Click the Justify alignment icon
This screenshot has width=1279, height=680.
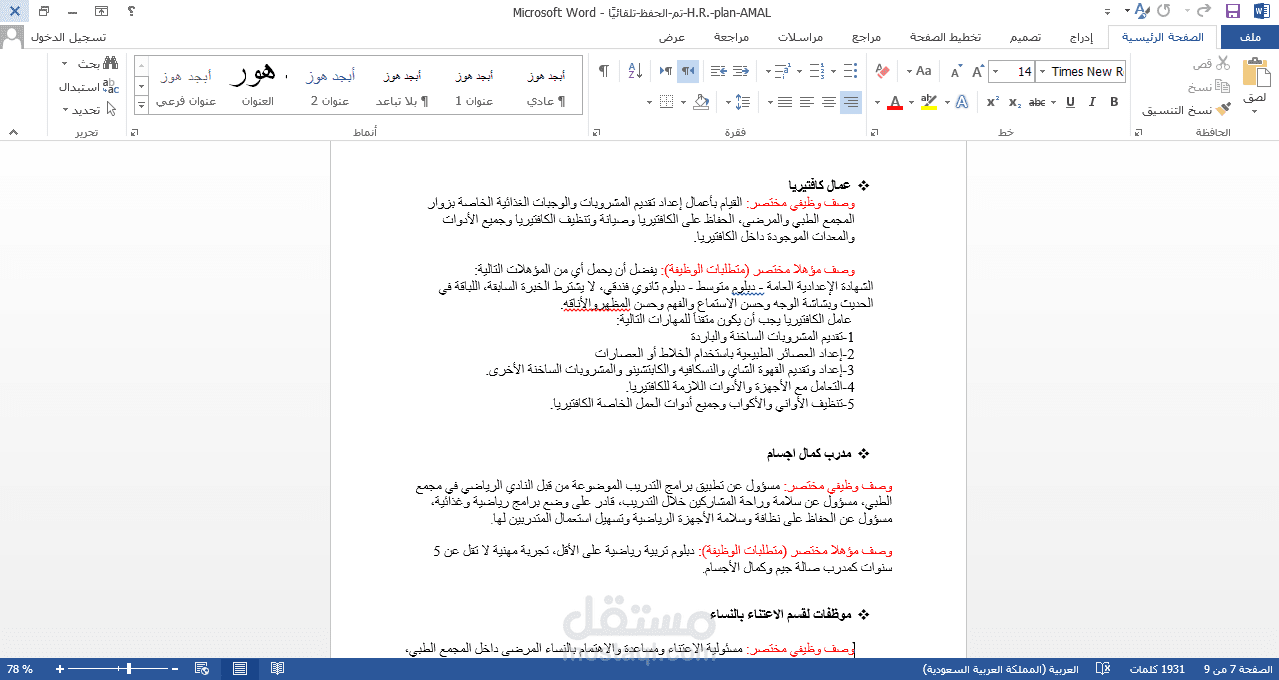pyautogui.click(x=783, y=102)
